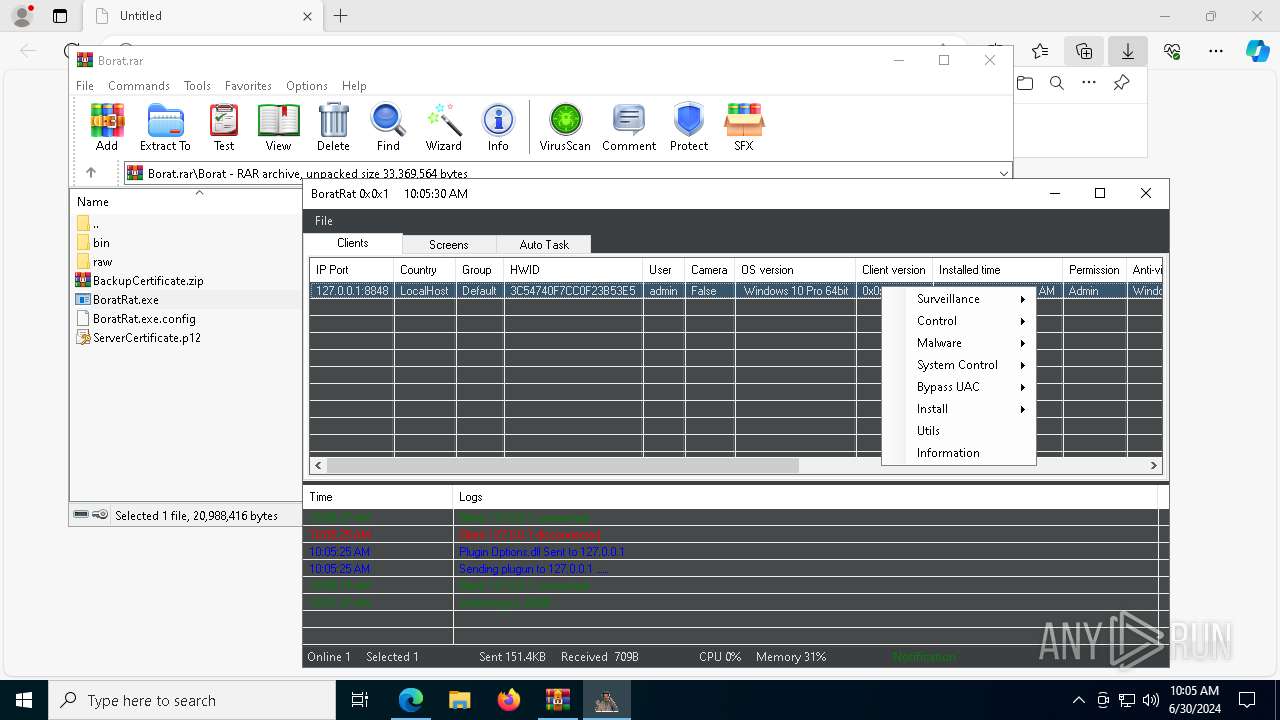Screen dimensions: 1280x720
Task: Select the Clients tab
Action: click(353, 243)
